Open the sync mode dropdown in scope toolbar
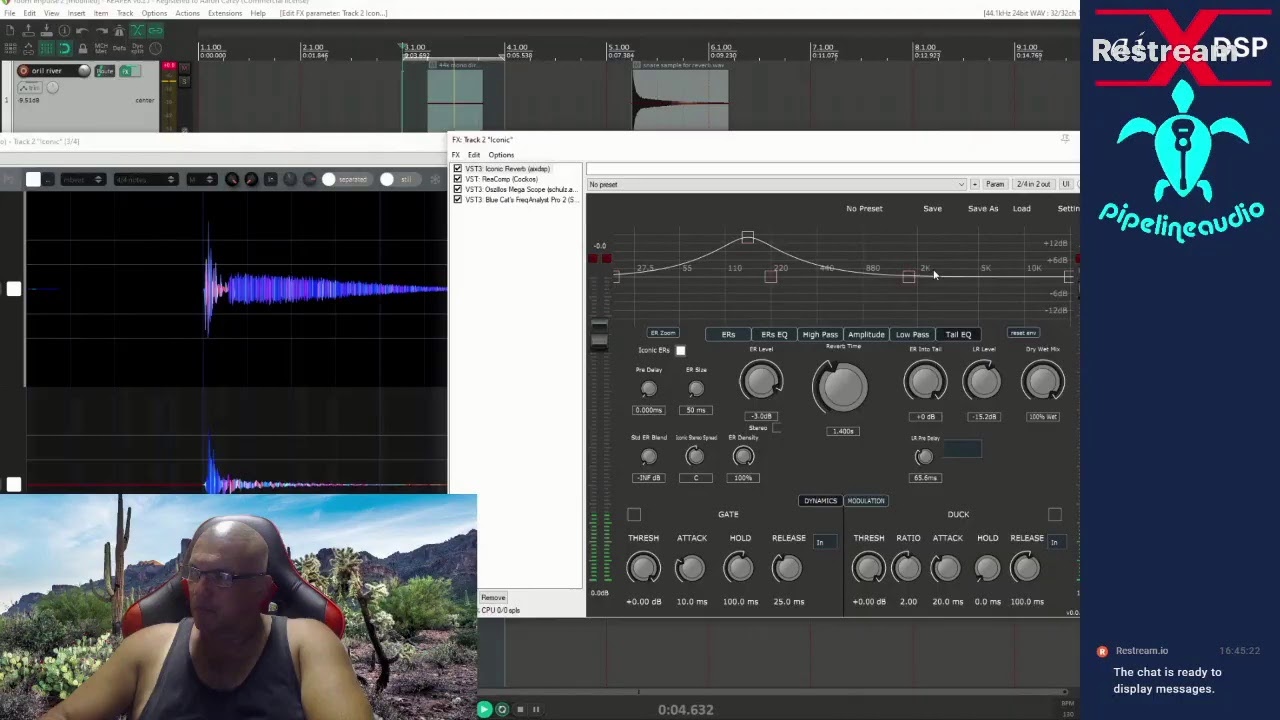 tap(83, 179)
